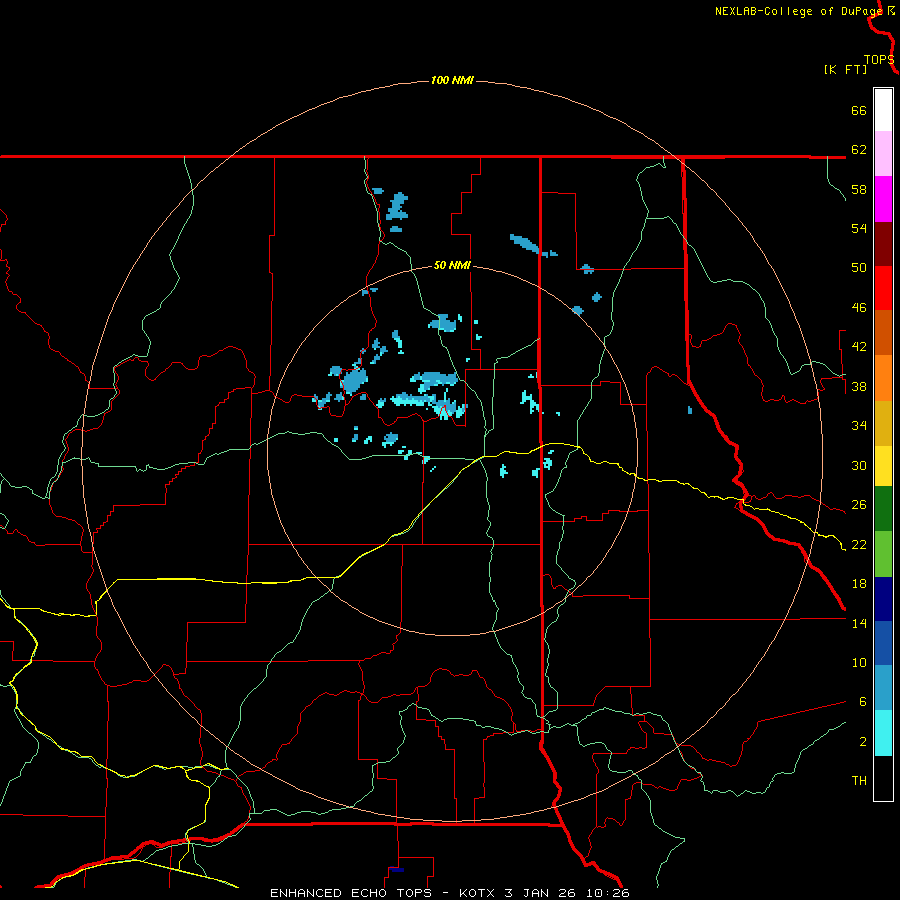The height and width of the screenshot is (900, 900).
Task: Click the TH threshold legend label
Action: pyautogui.click(x=859, y=781)
